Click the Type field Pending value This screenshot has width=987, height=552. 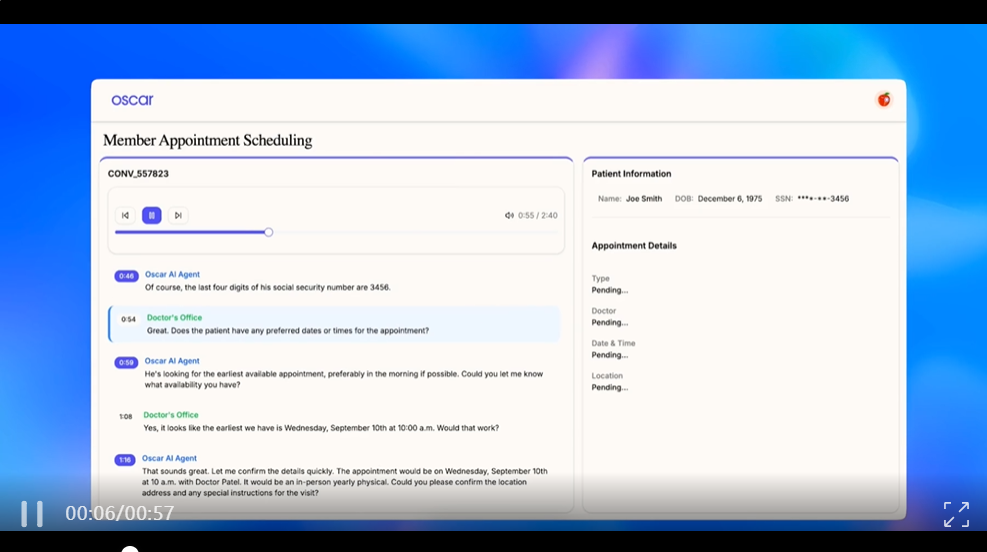click(609, 290)
